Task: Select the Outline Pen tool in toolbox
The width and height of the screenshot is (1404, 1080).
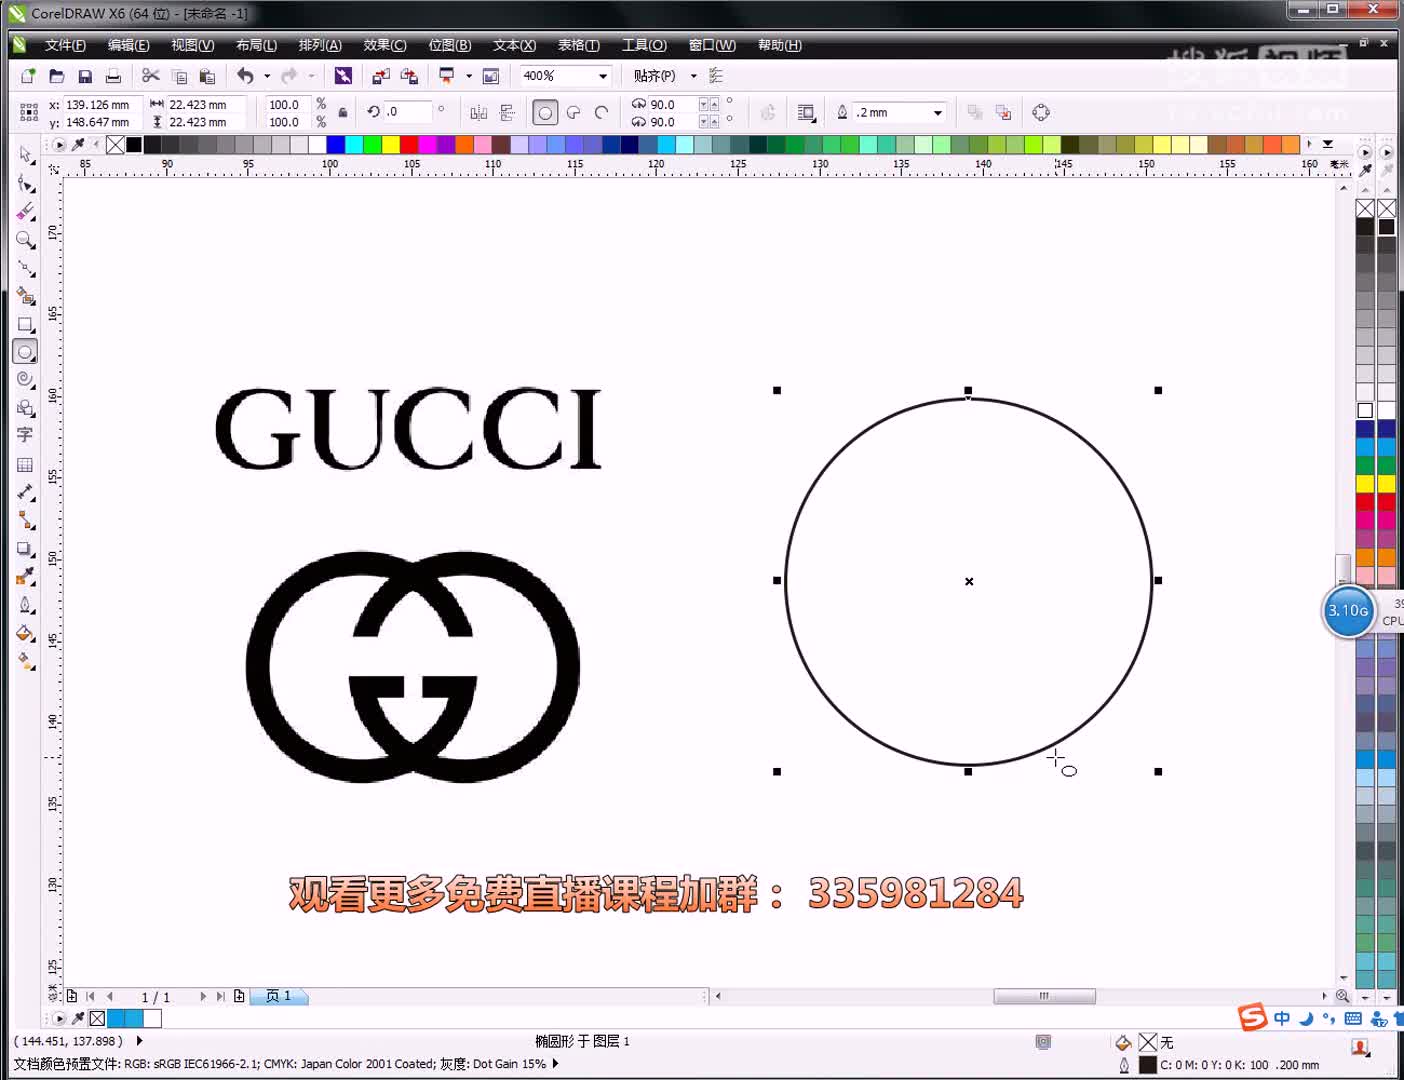Action: point(26,604)
